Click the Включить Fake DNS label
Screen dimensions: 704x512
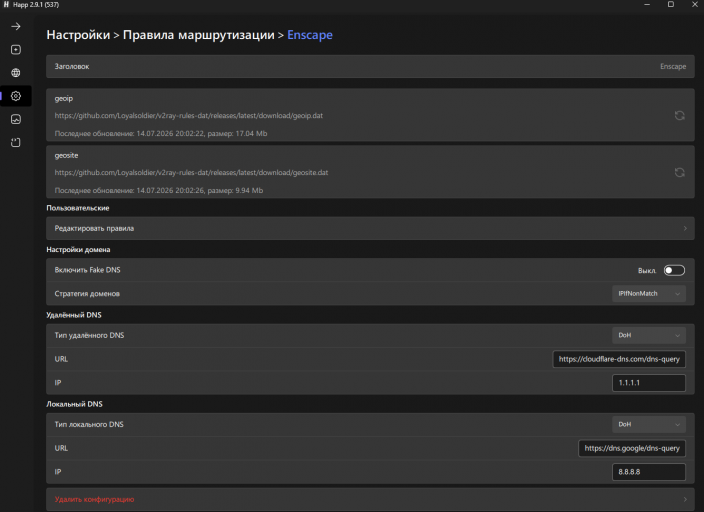(88, 270)
